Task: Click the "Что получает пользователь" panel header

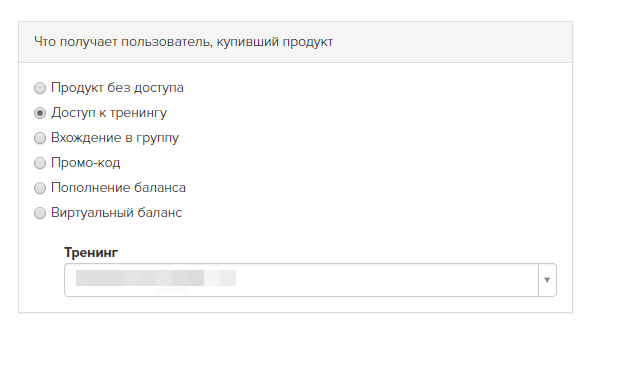Action: coord(184,41)
